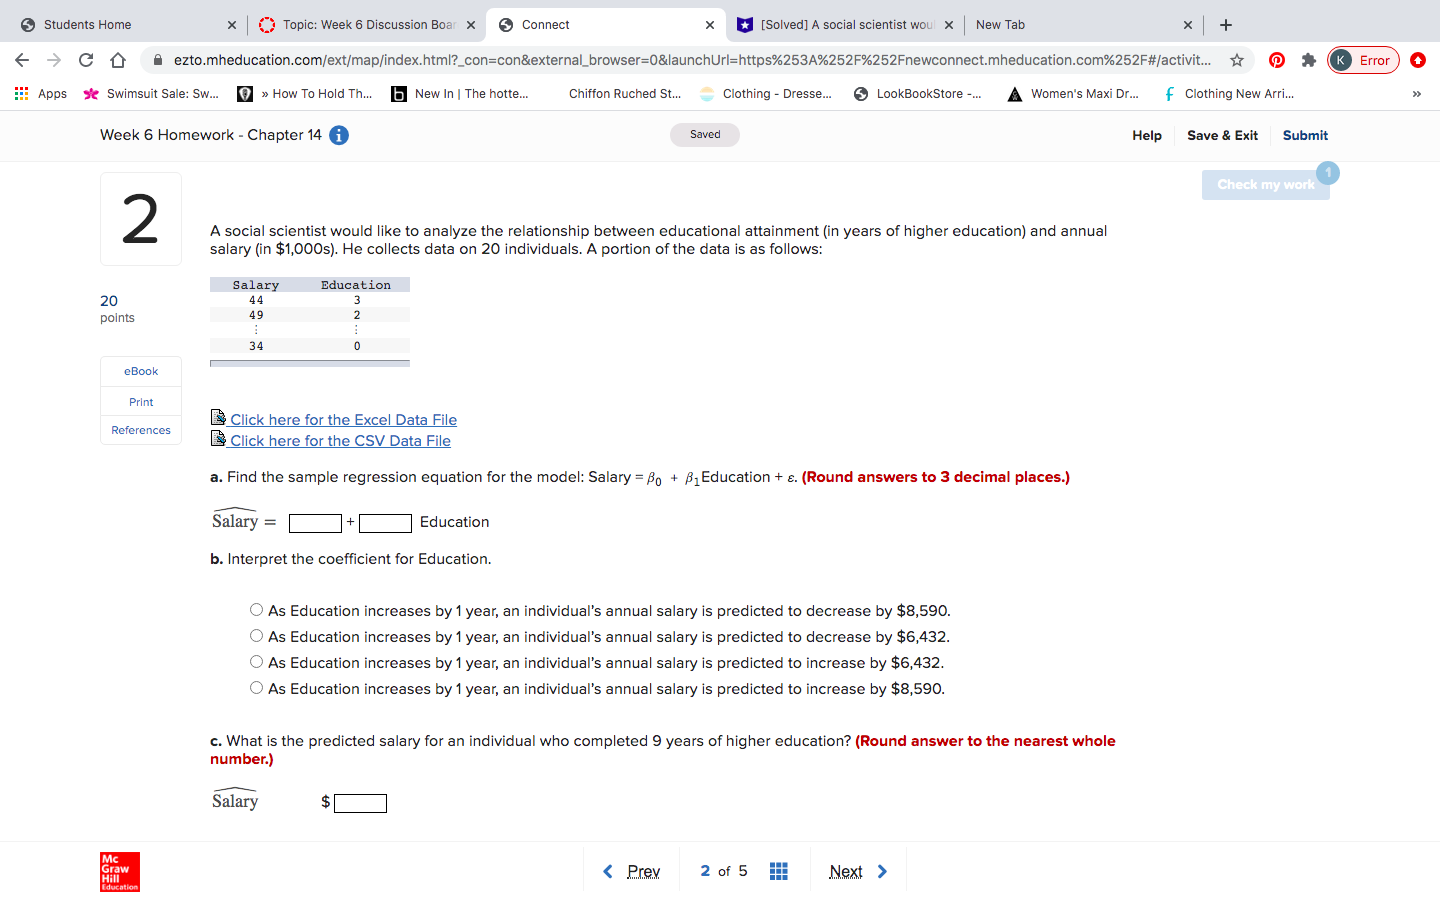Print the question
Screen dimensions: 1440x900
141,402
